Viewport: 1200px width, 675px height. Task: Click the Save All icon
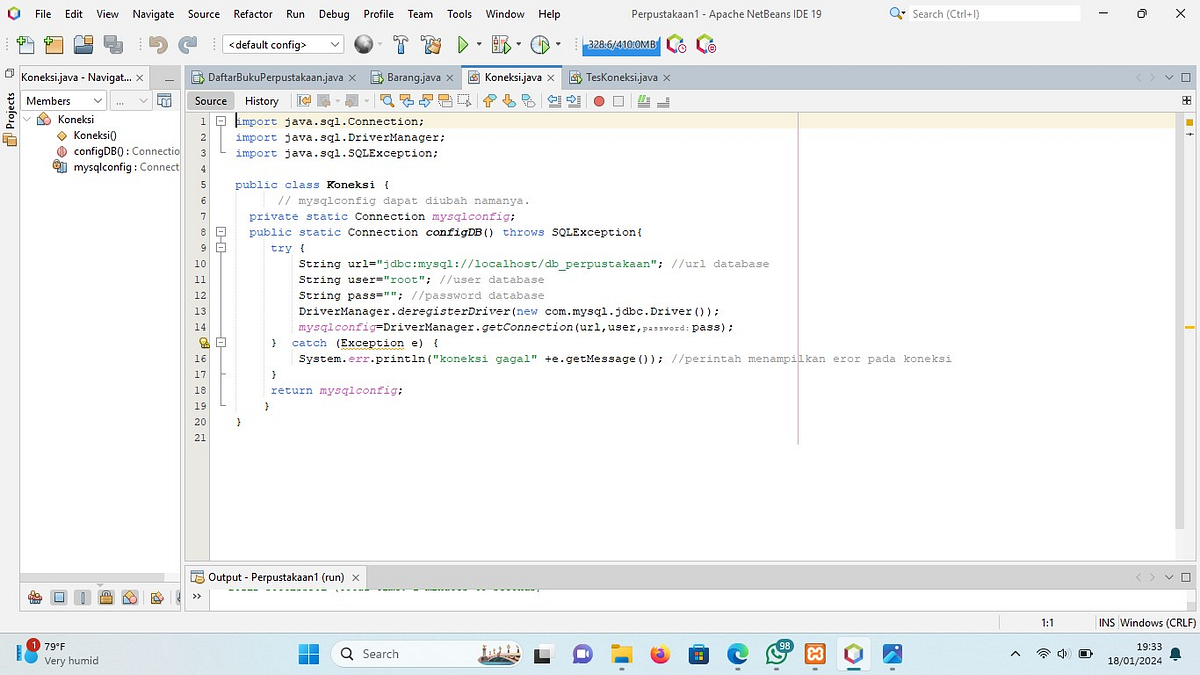[113, 44]
